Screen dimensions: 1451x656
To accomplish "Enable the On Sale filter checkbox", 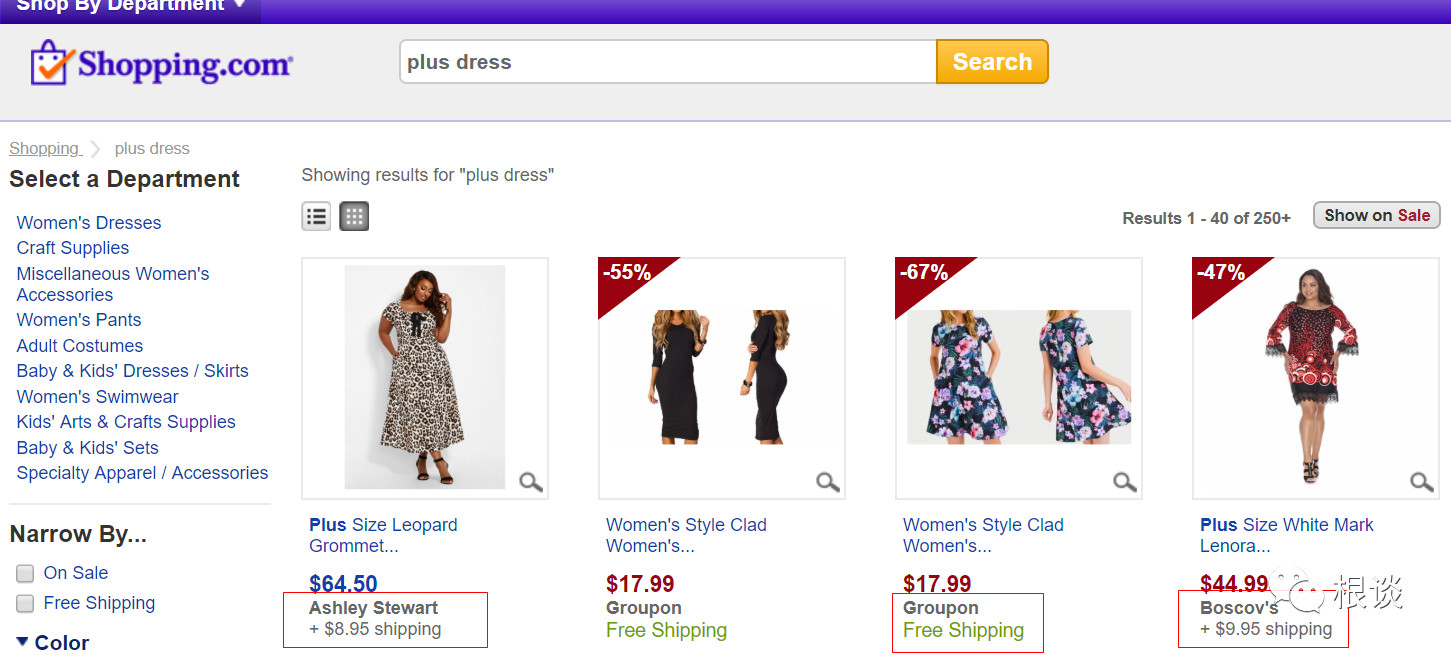I will tap(25, 573).
